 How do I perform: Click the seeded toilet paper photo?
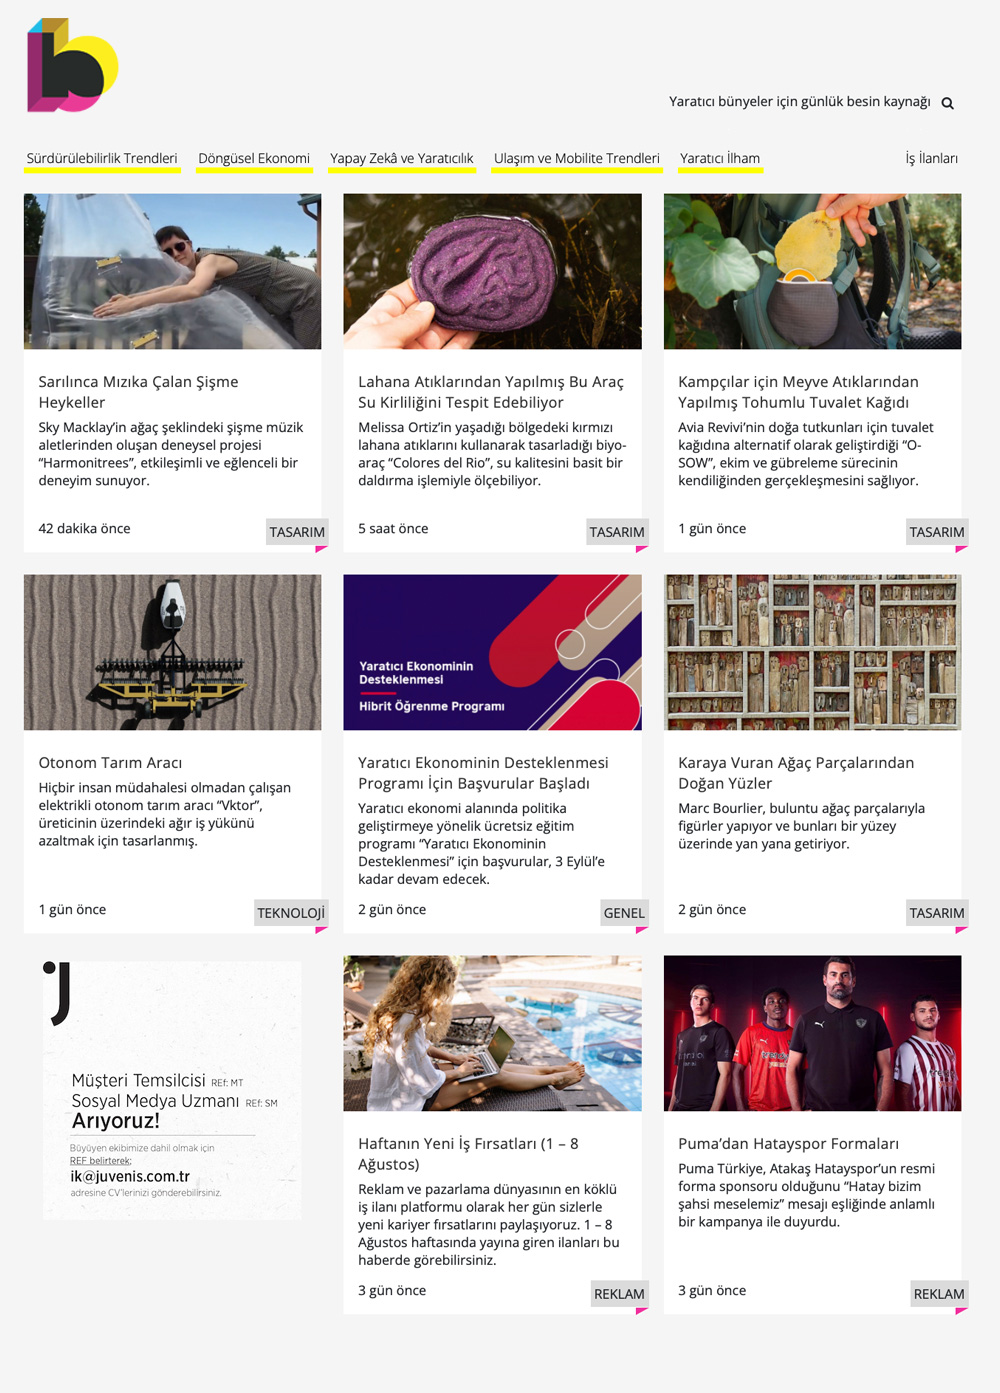click(x=813, y=271)
